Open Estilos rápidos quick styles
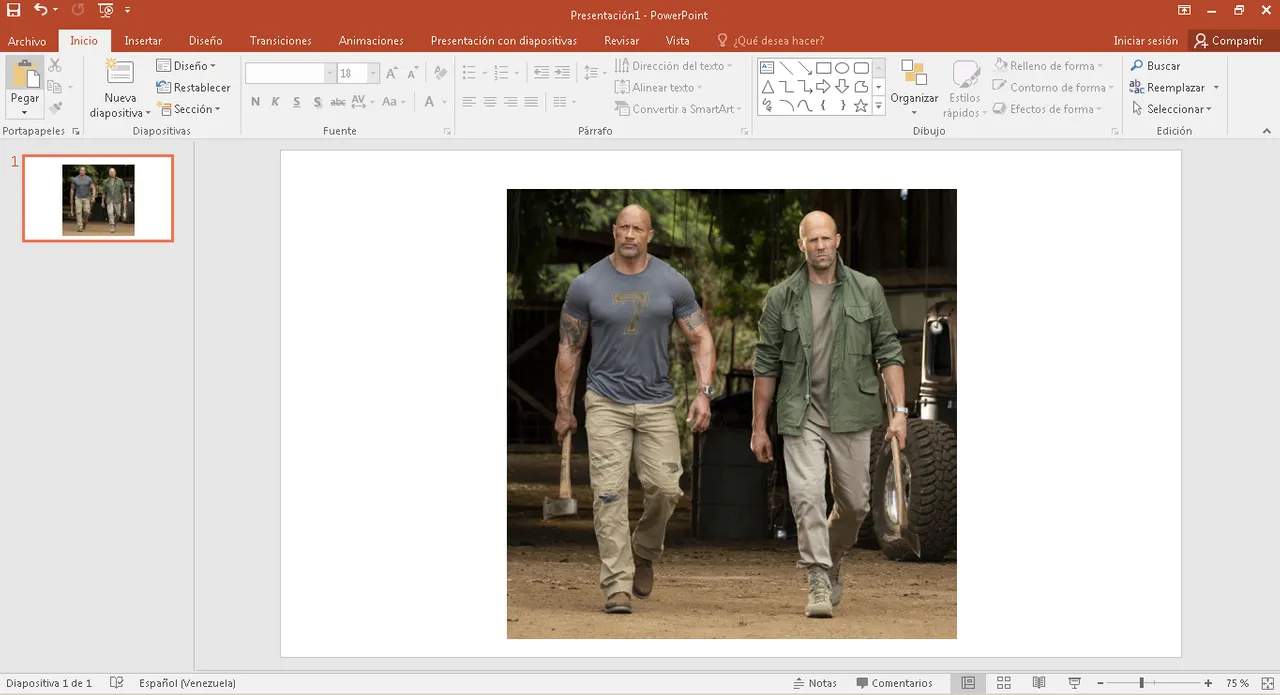This screenshot has height=695, width=1280. coord(965,88)
